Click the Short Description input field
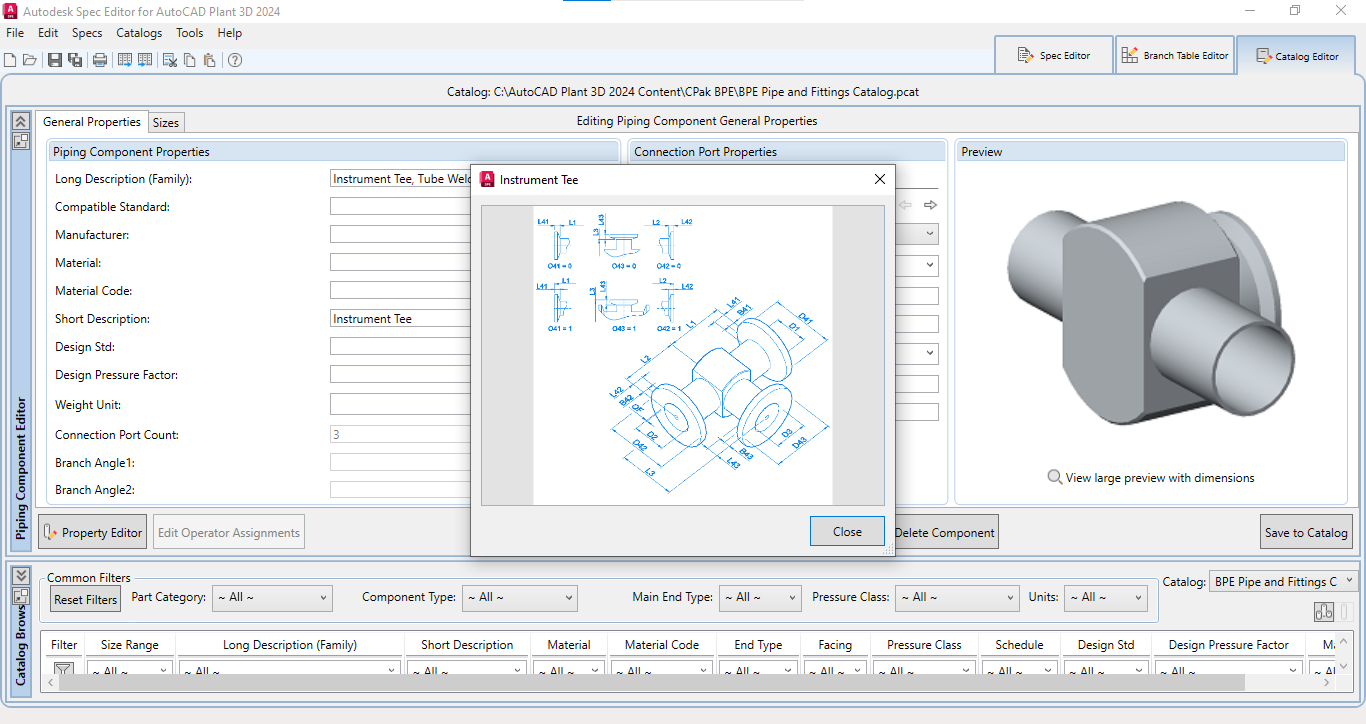Viewport: 1366px width, 724px height. click(401, 319)
